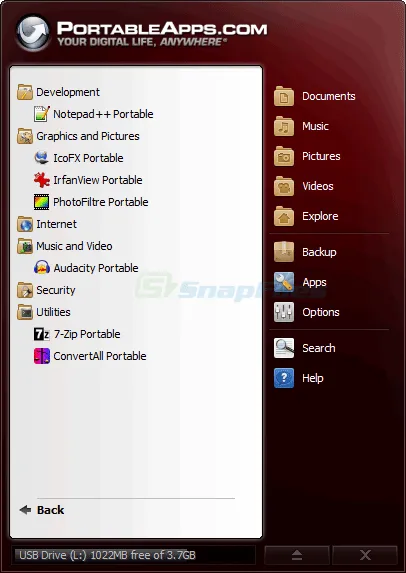Choose the Explore menu label
The height and width of the screenshot is (573, 406).
[x=320, y=216]
